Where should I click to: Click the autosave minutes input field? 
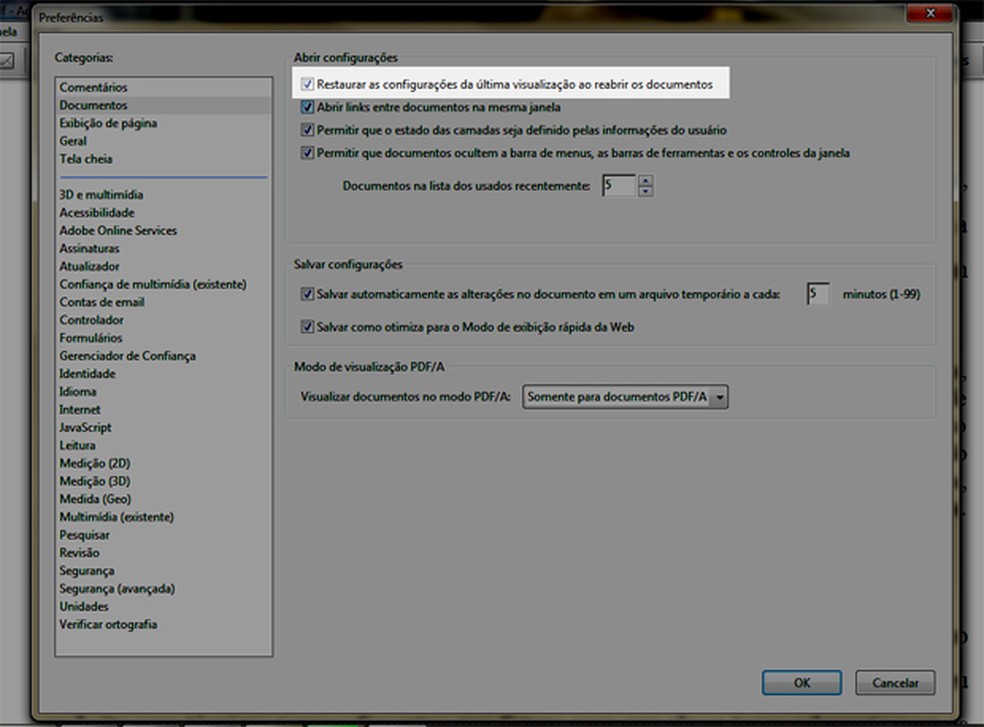tap(818, 294)
